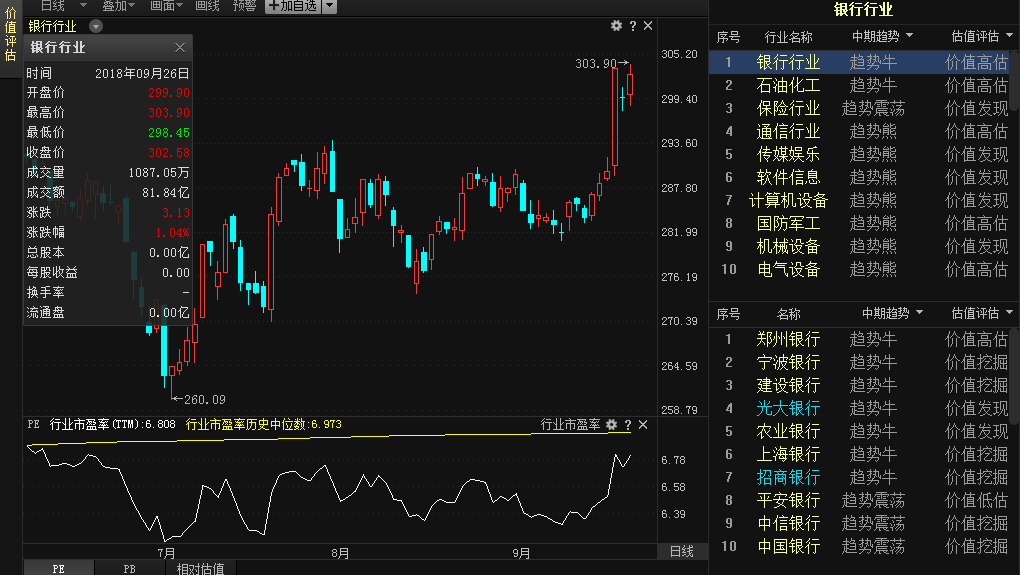This screenshot has width=1020, height=575.
Task: Open 光大银行 in the stock list
Action: 788,408
